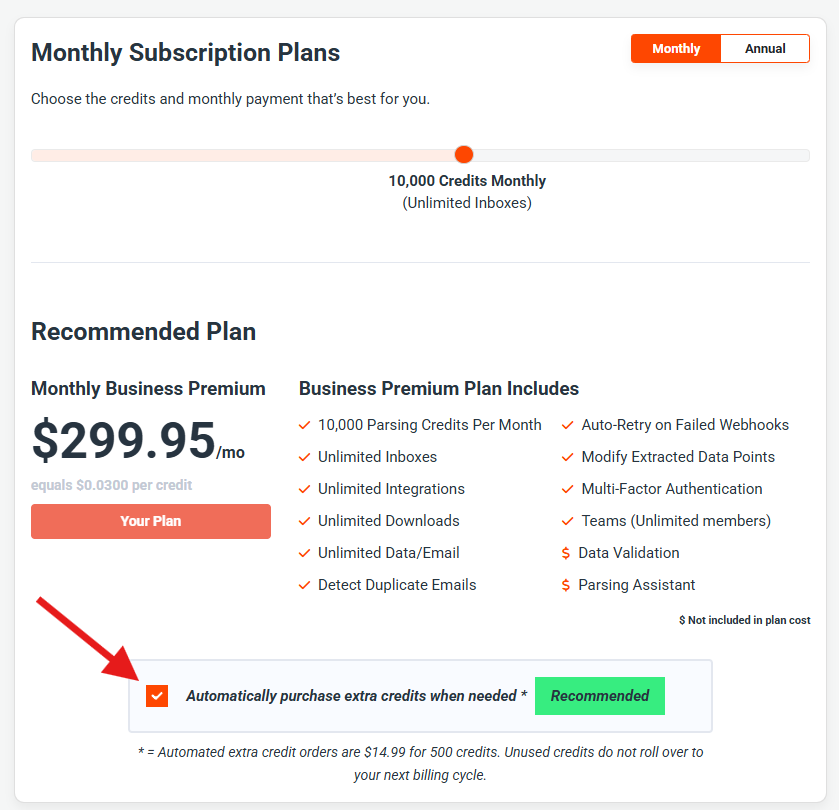Image resolution: width=839 pixels, height=810 pixels.
Task: Click checkmark icon beside 10,000 Parsing Credits
Action: (304, 425)
